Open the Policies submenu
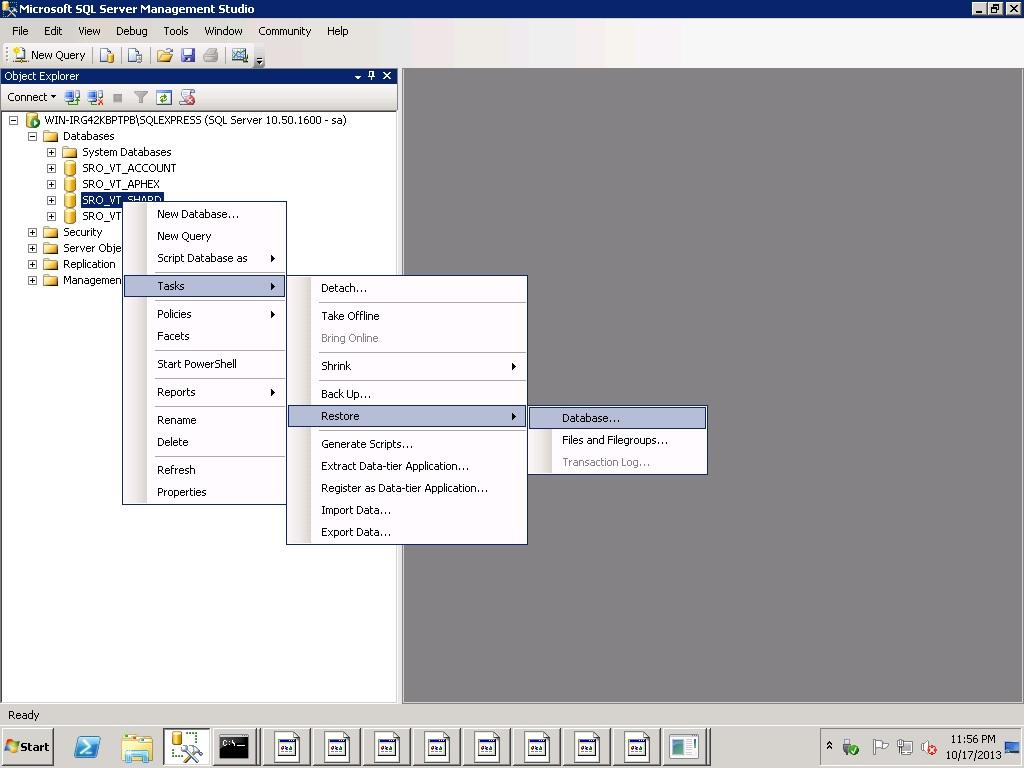This screenshot has height=768, width=1024. (x=204, y=314)
